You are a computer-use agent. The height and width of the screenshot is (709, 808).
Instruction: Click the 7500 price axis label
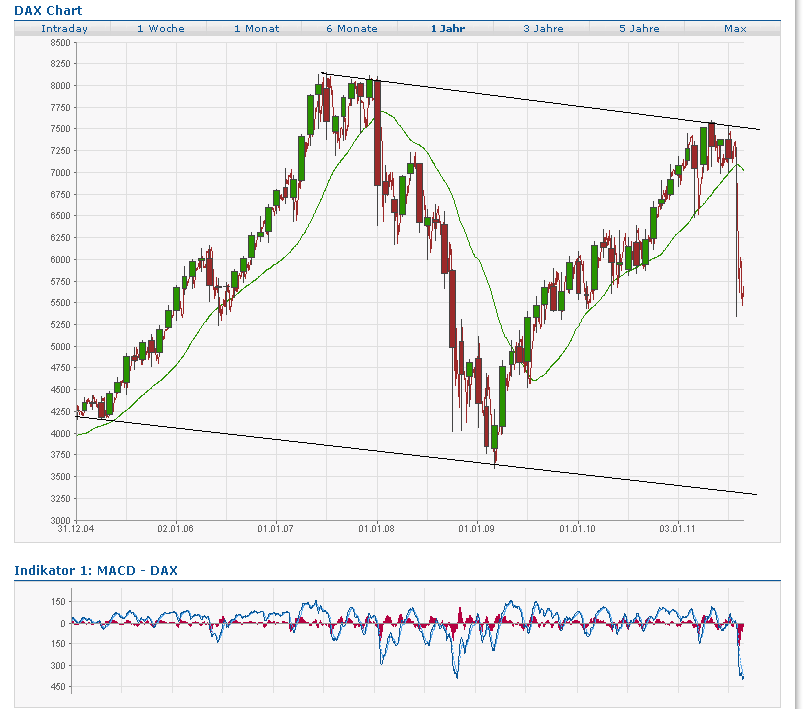(60, 129)
